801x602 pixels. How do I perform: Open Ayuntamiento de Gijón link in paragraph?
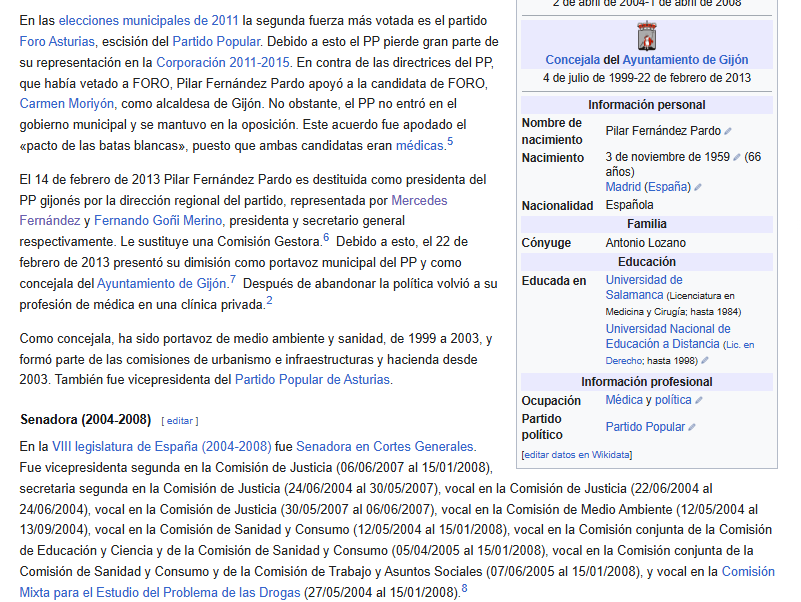pos(161,284)
